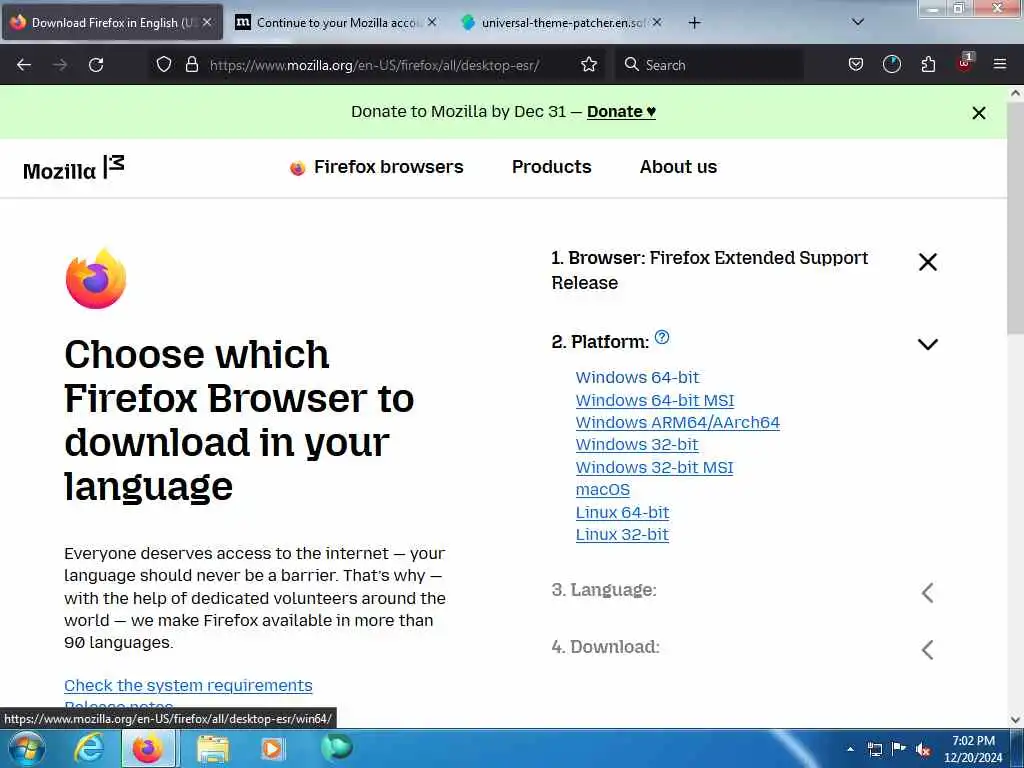The height and width of the screenshot is (768, 1024).
Task: Choose Windows 64-bit platform
Action: [x=637, y=377]
